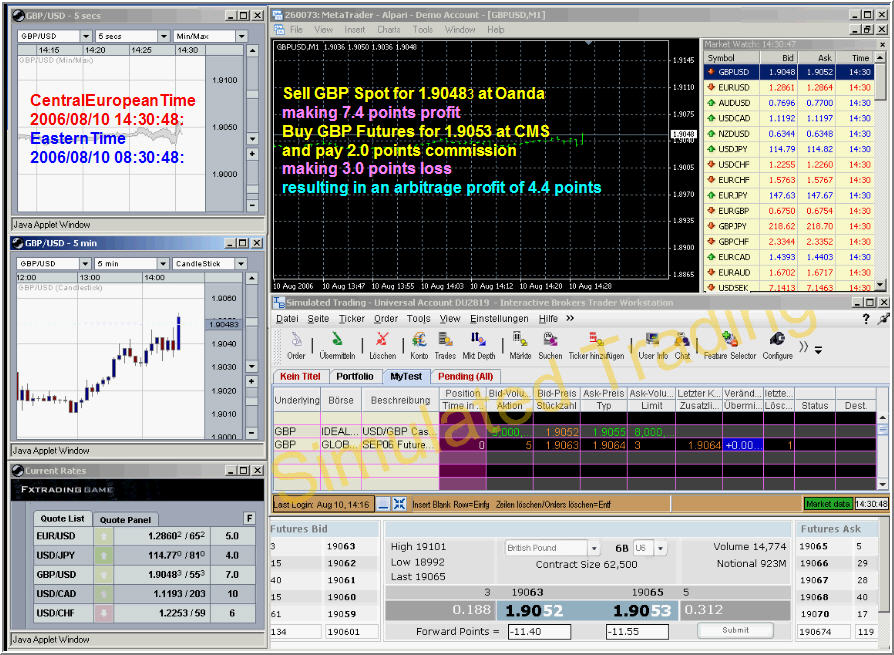Open the 5 secs interval dropdown
This screenshot has height=655, width=894.
click(164, 36)
